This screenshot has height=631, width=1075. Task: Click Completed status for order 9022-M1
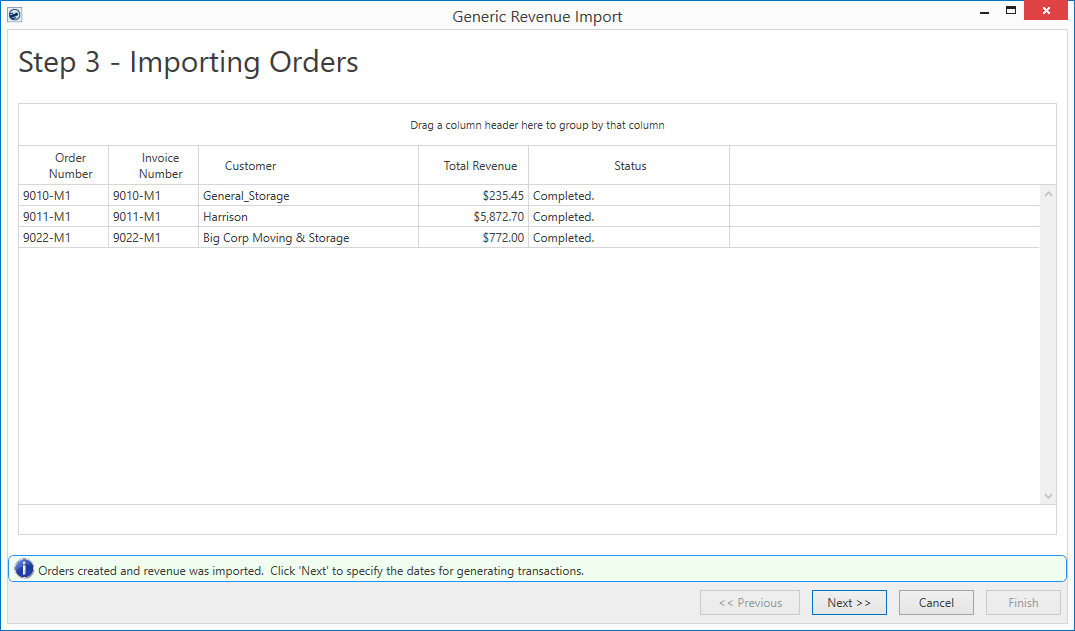[563, 238]
